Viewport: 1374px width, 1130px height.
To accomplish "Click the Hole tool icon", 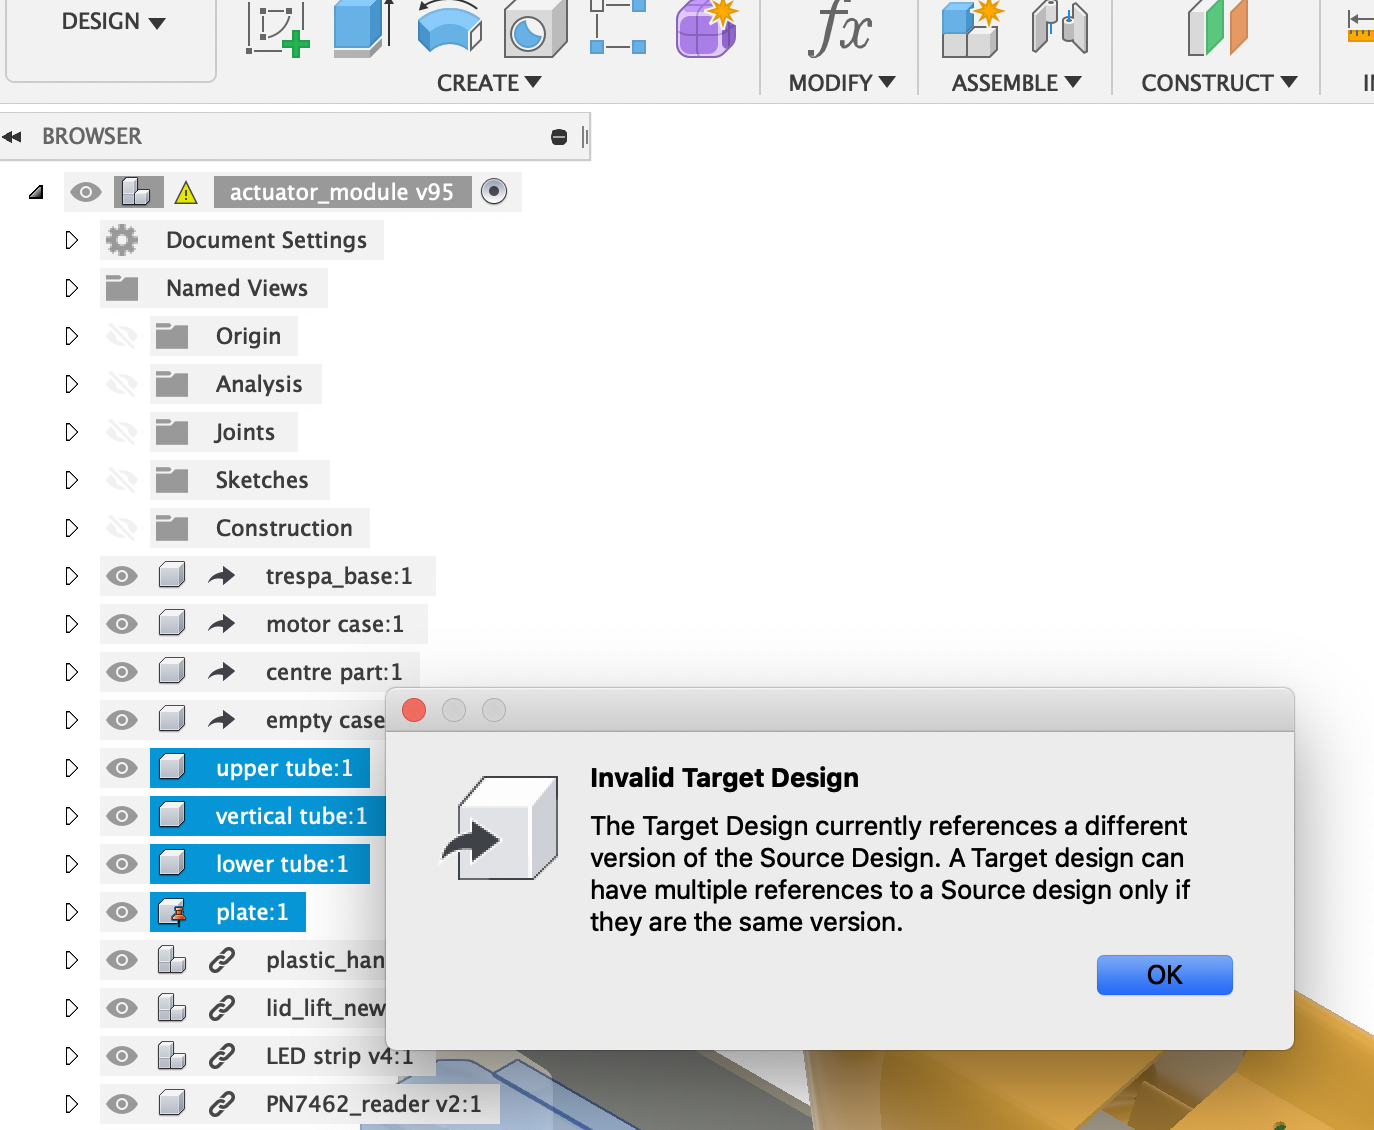I will coord(534,28).
